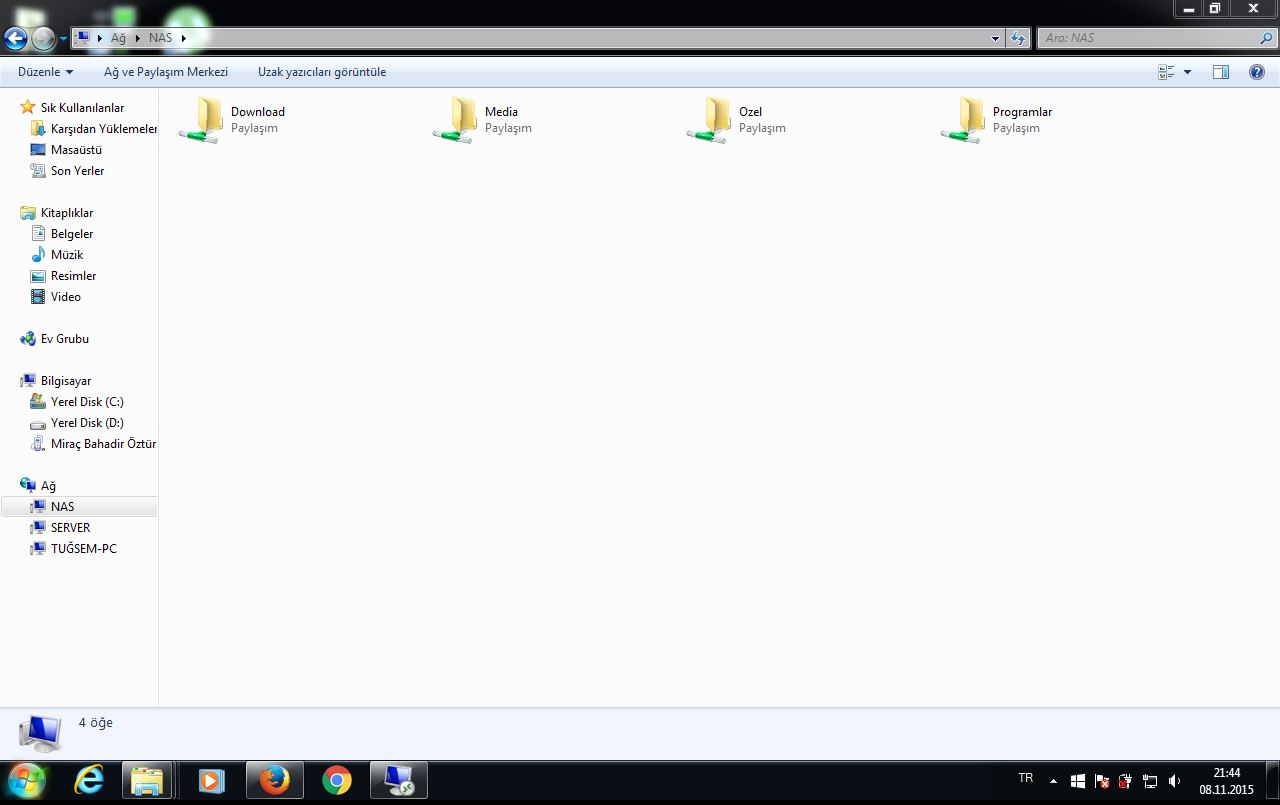Expand the arrow after NAS breadcrumb
1280x805 pixels.
point(184,38)
